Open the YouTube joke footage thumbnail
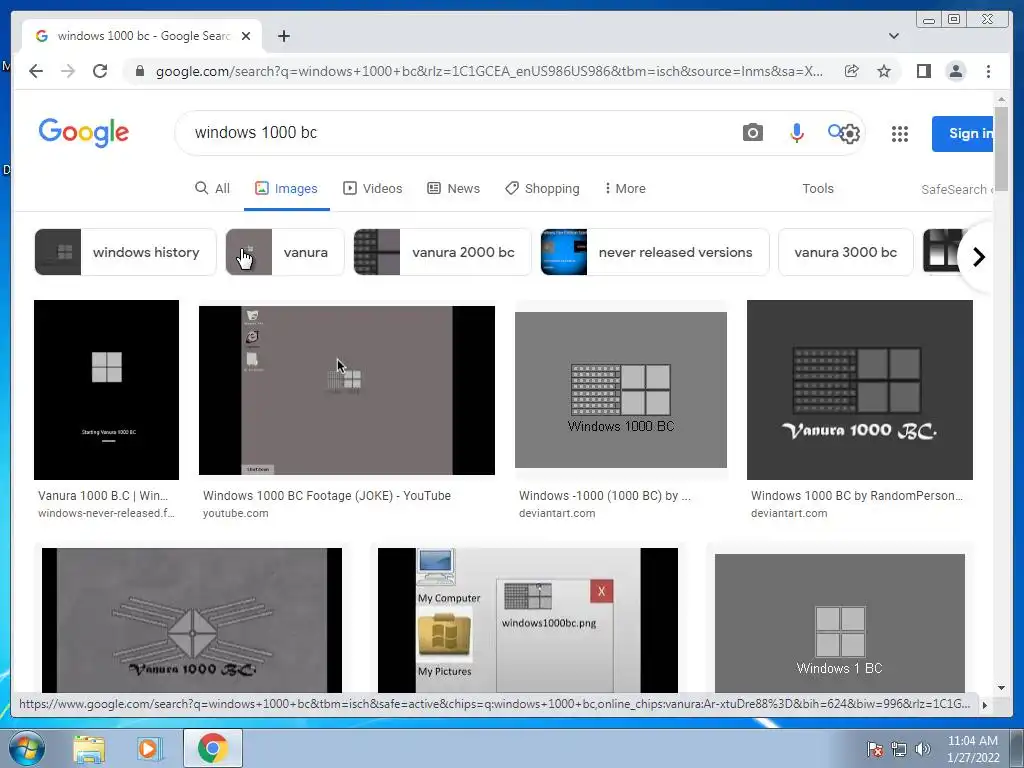The height and width of the screenshot is (768, 1024). [x=347, y=390]
